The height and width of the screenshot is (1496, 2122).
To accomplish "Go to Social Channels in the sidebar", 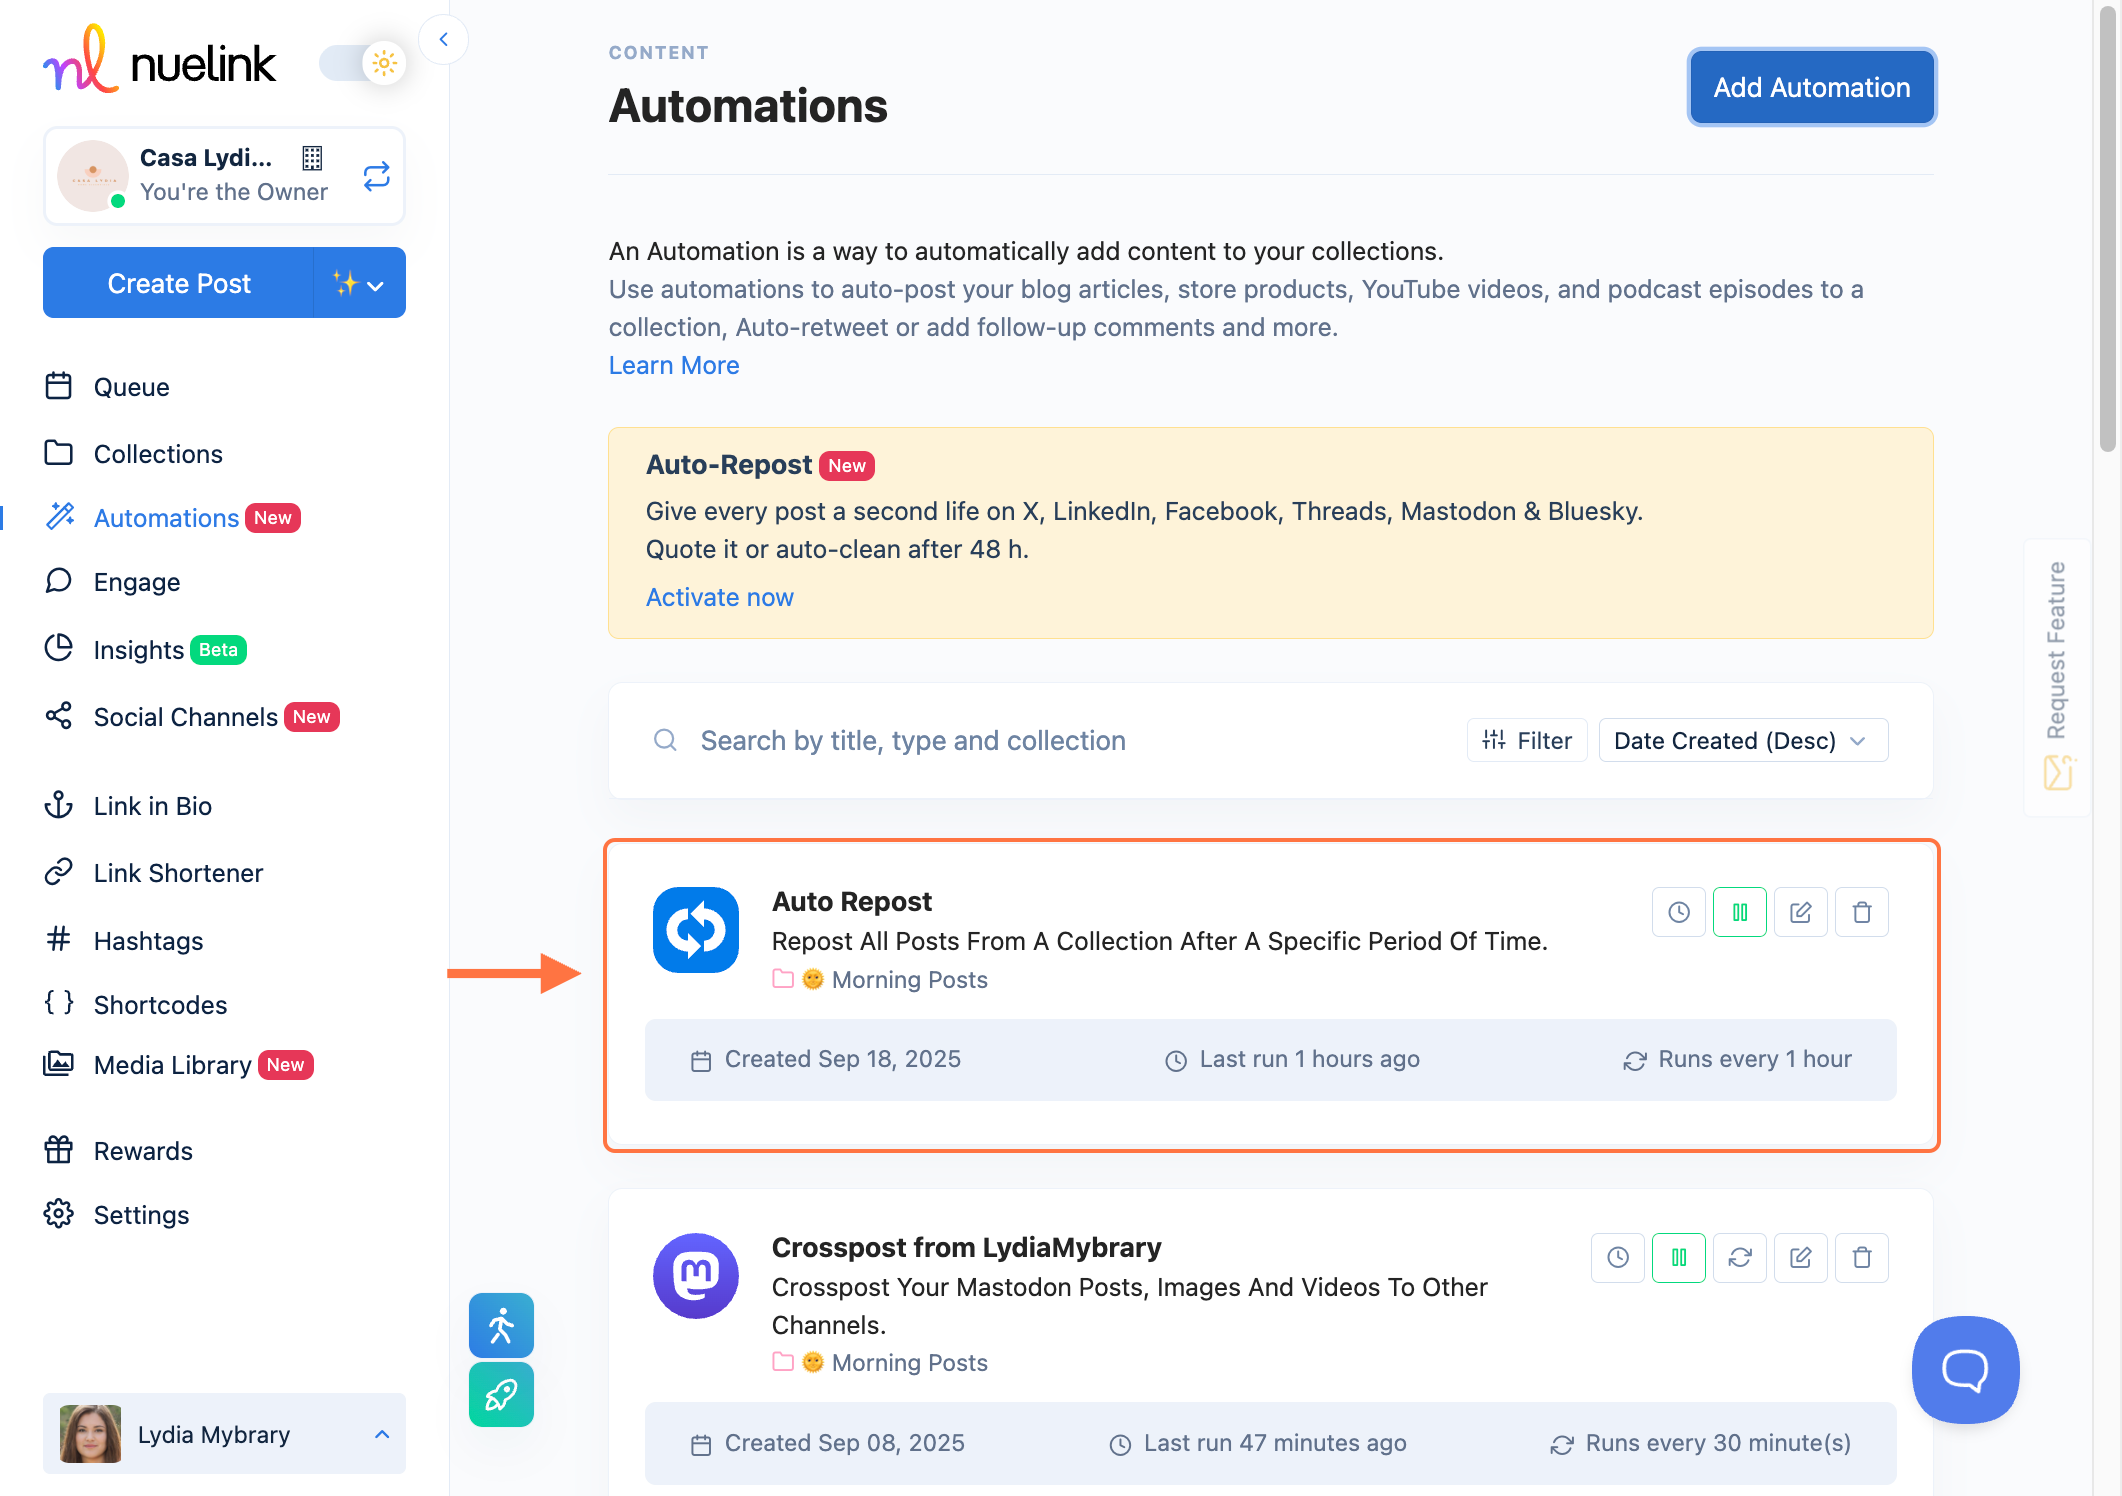I will click(185, 717).
